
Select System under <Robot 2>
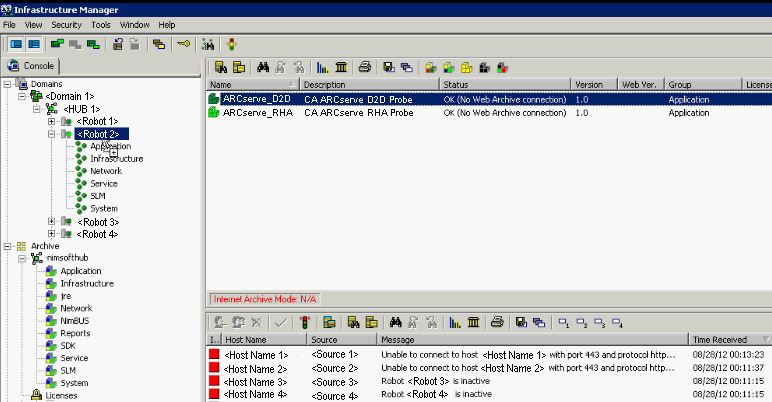pyautogui.click(x=104, y=208)
